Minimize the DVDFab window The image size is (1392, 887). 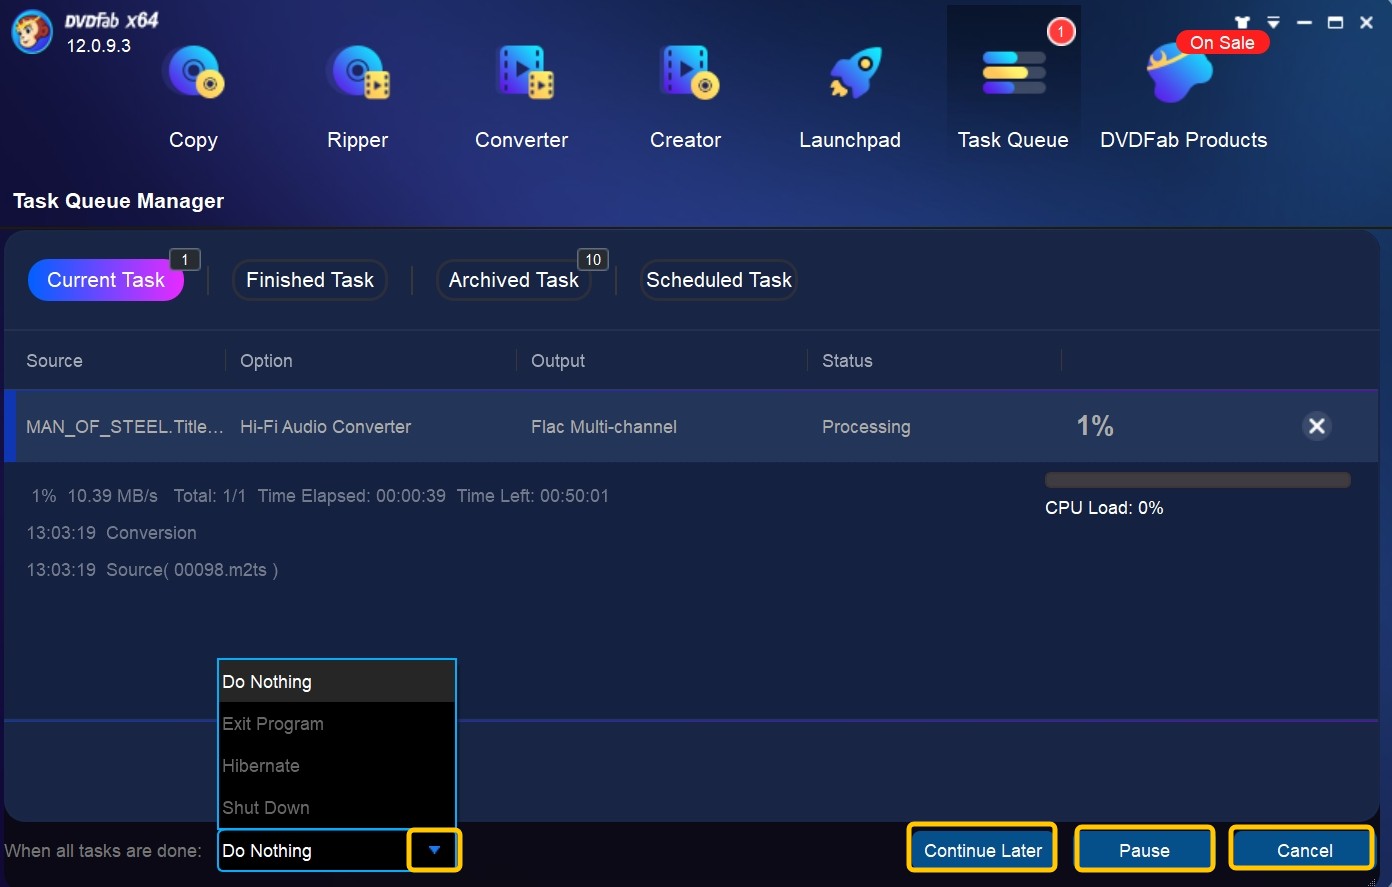(1304, 22)
